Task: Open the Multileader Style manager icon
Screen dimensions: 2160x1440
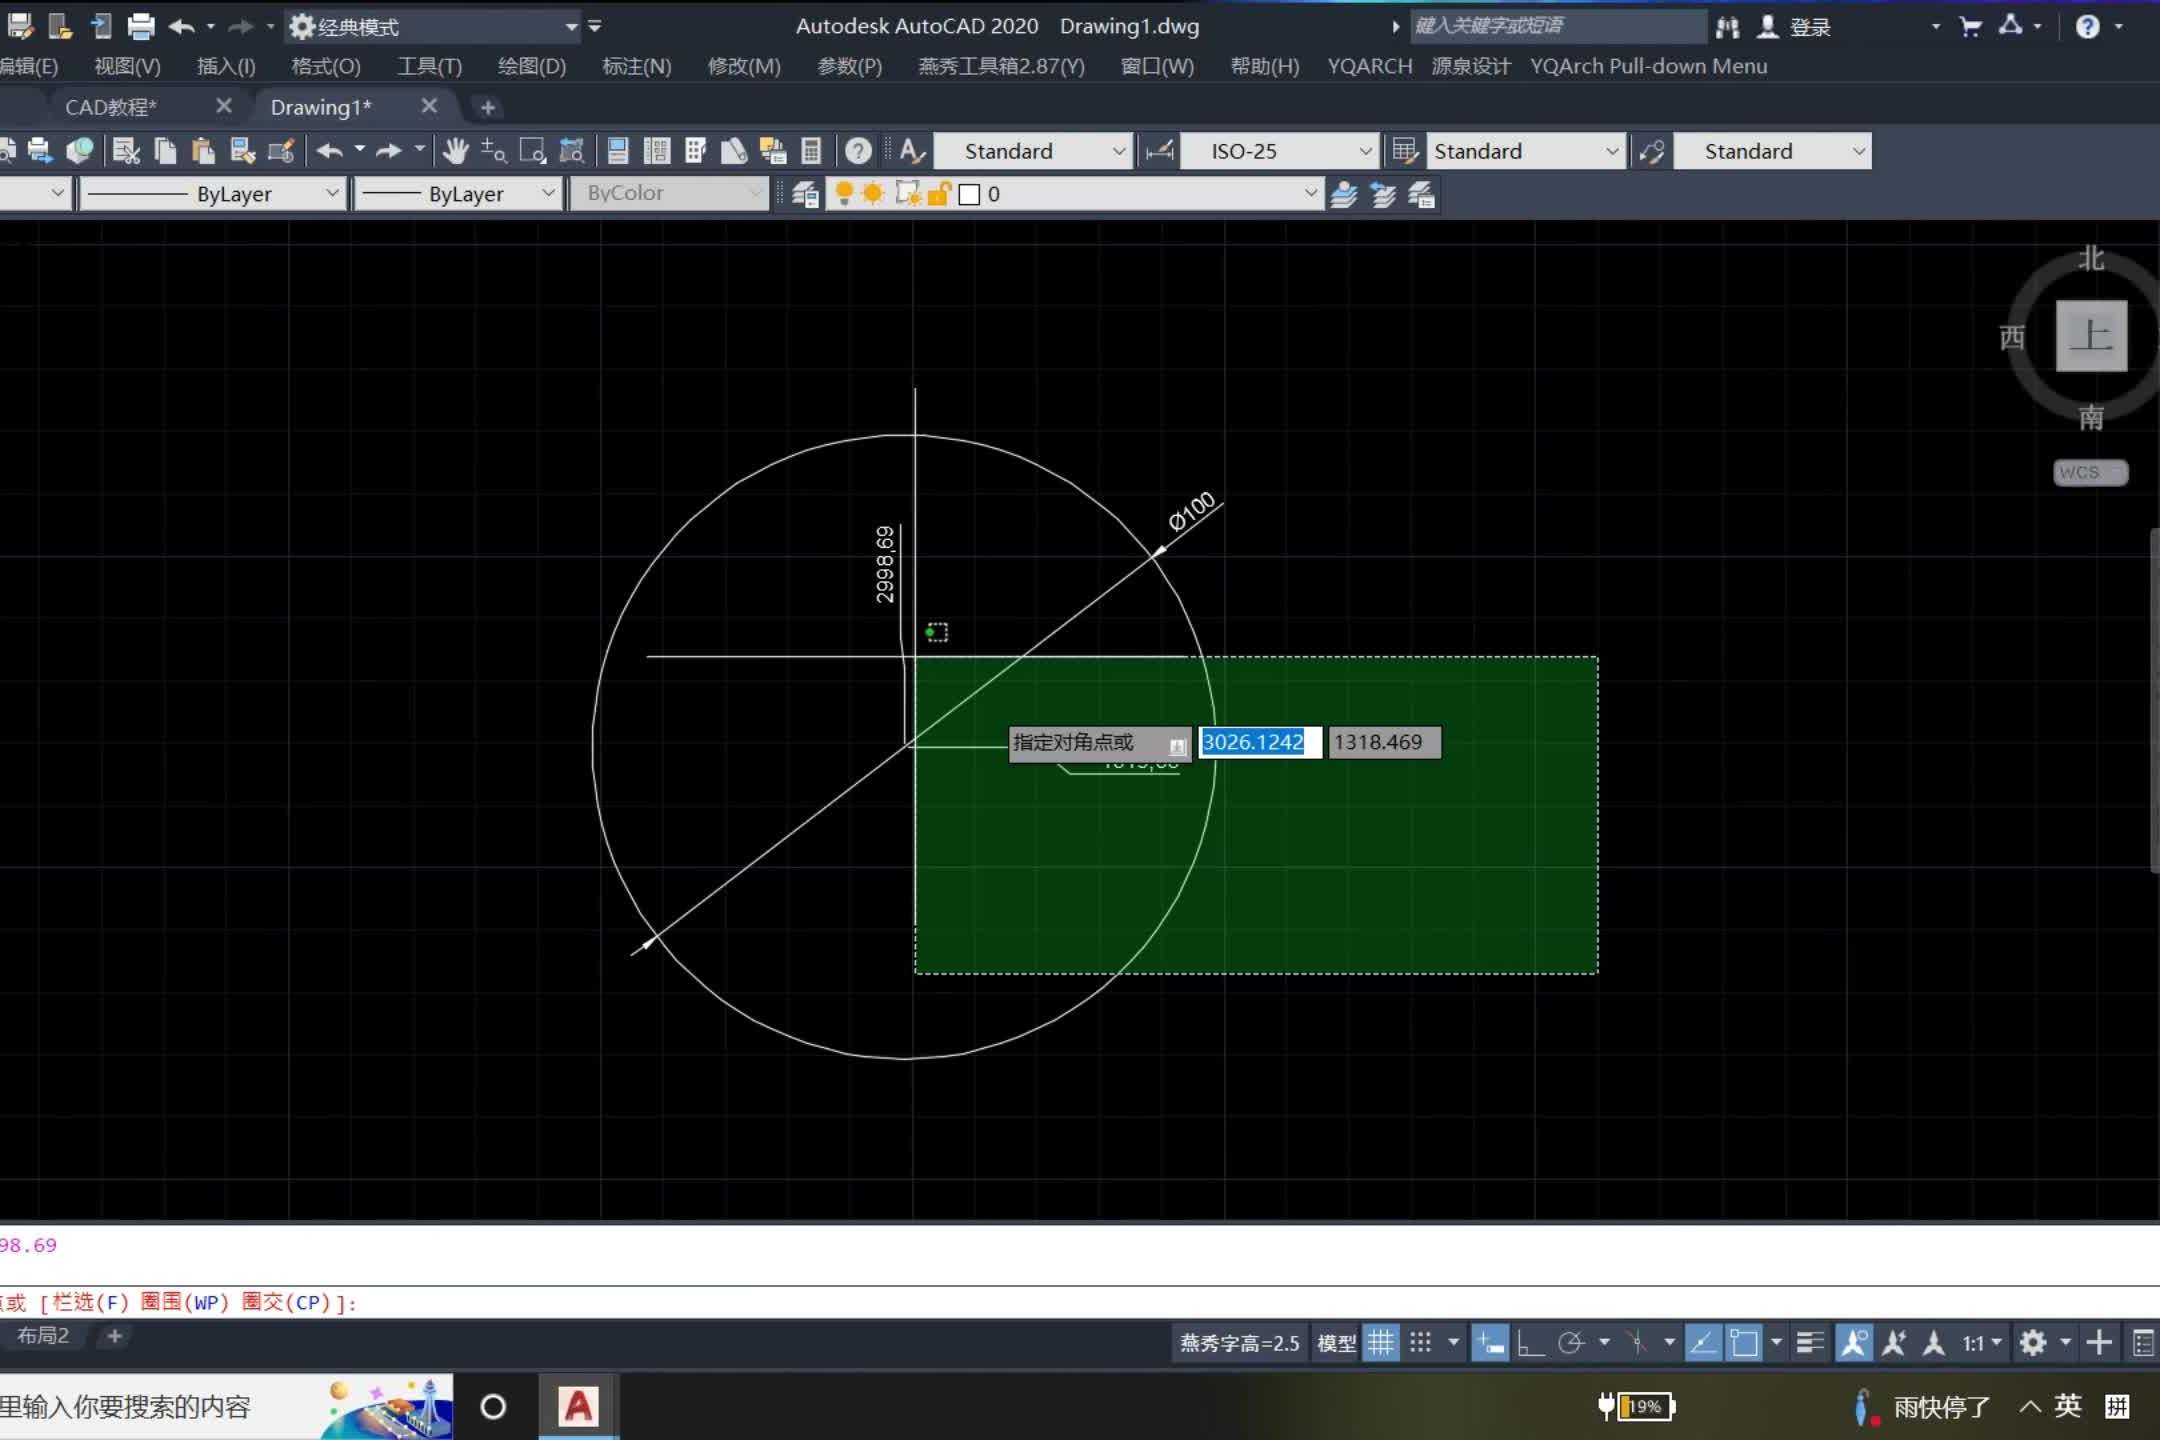Action: [x=1652, y=151]
